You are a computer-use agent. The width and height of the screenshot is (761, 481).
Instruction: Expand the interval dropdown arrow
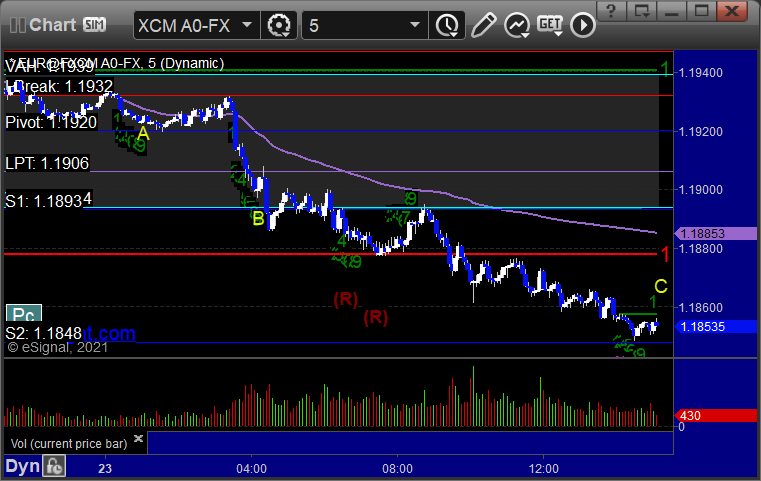coord(414,24)
